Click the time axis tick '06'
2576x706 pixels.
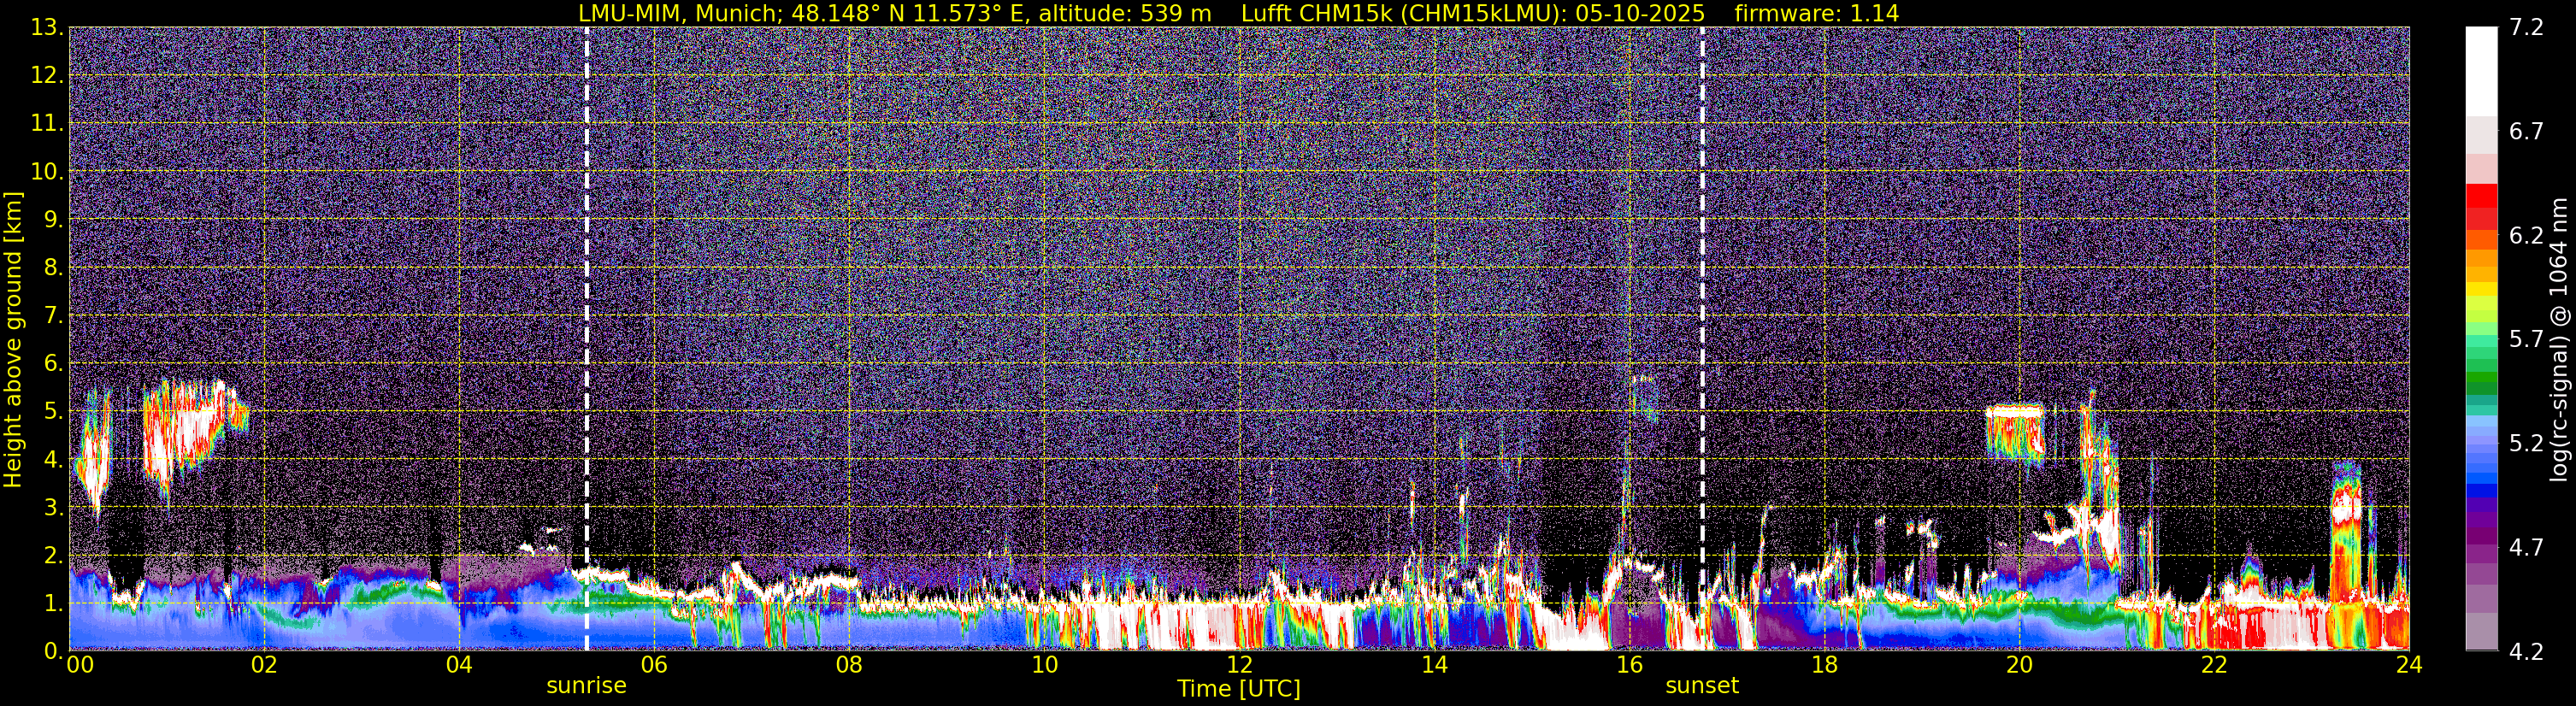coord(654,666)
